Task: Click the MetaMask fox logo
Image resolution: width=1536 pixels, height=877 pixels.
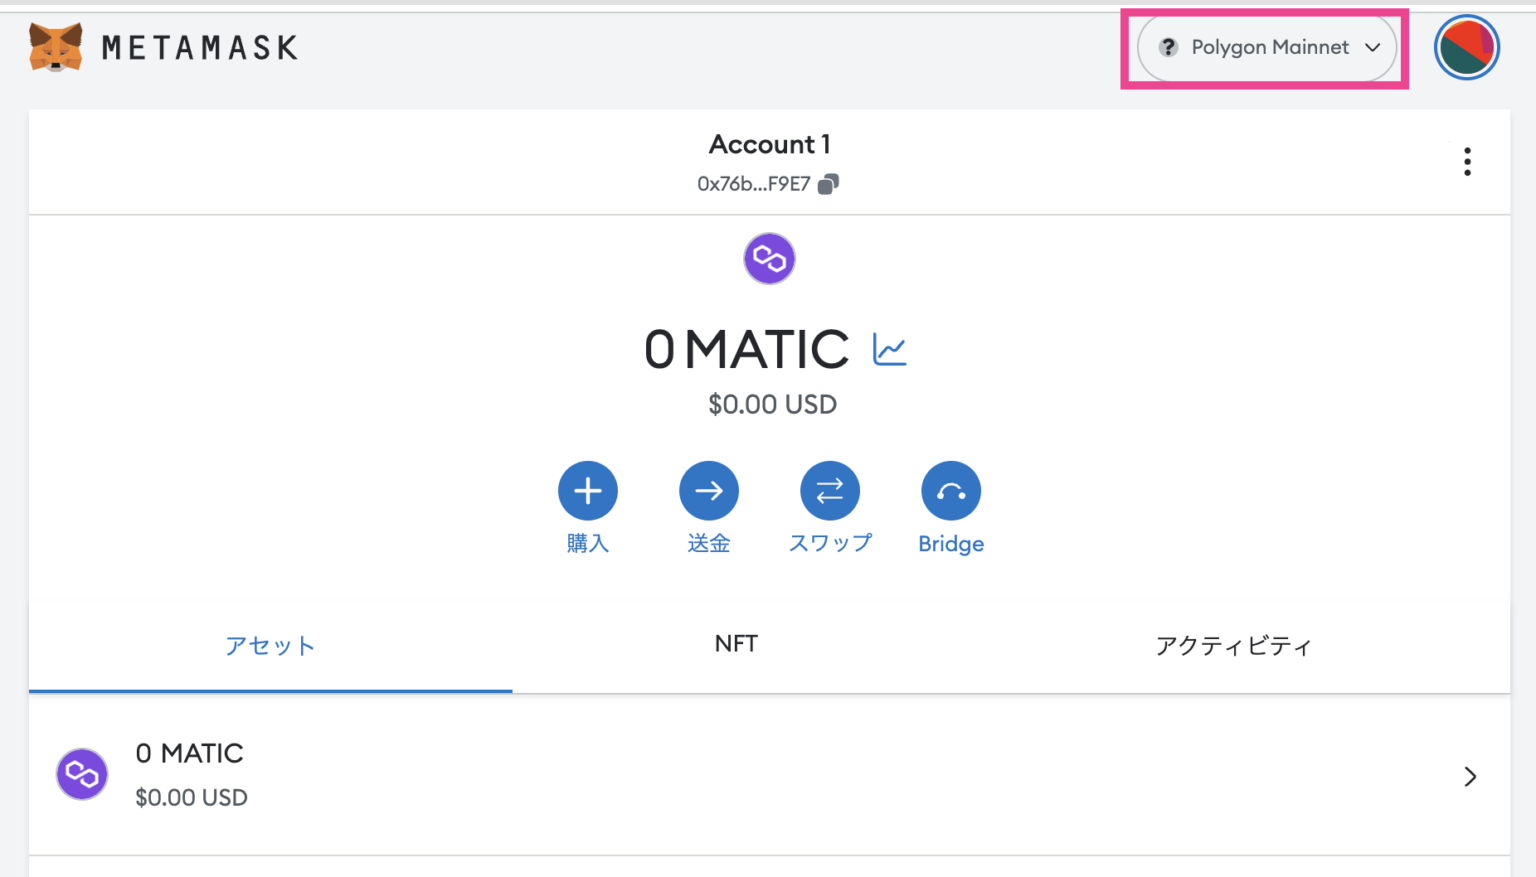Action: coord(55,47)
